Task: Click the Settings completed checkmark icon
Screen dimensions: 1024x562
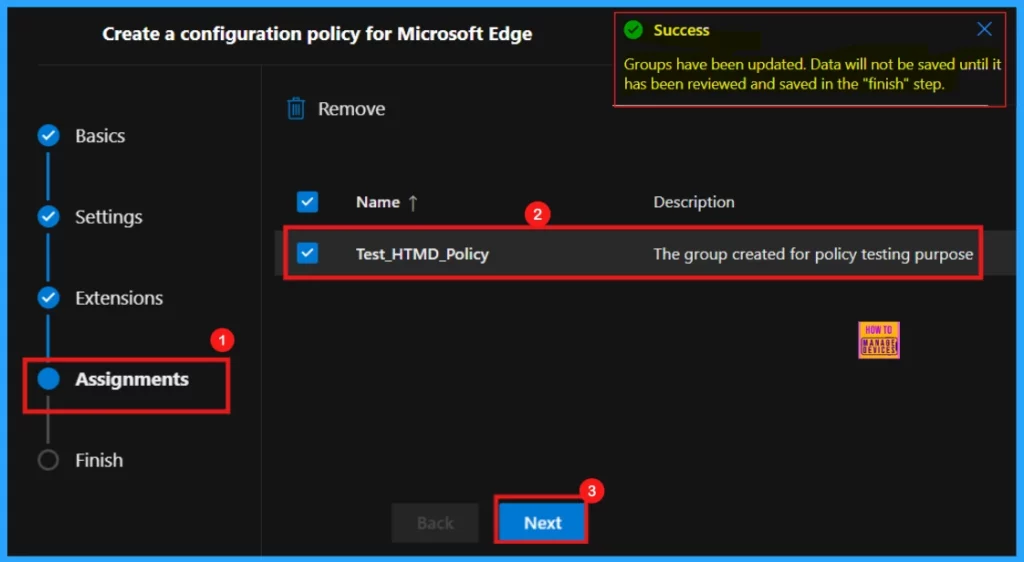Action: [x=48, y=216]
